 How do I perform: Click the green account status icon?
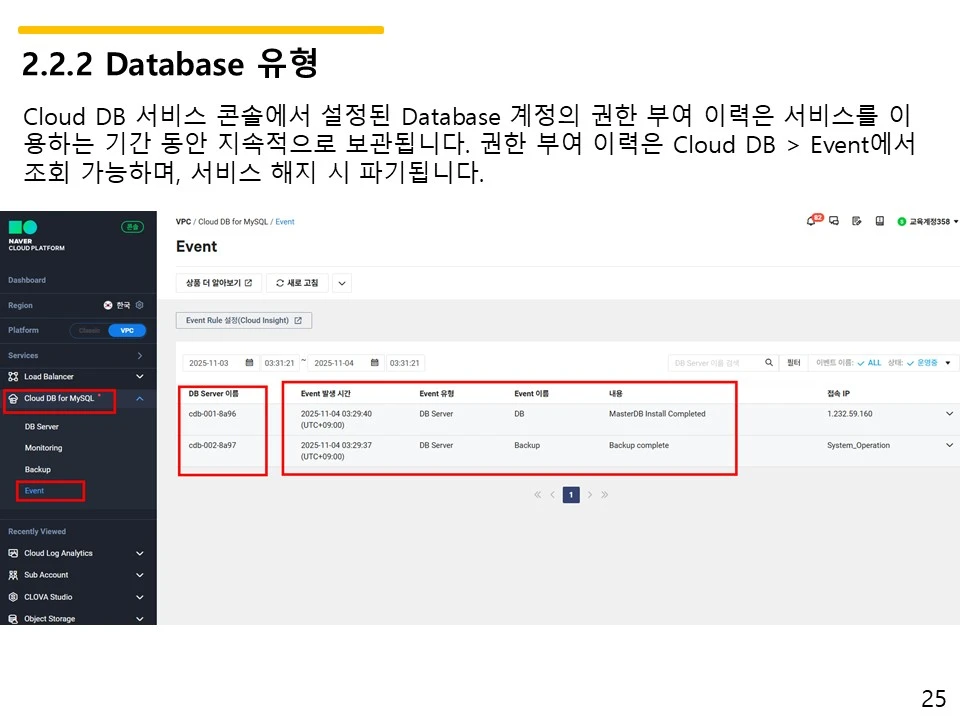tap(901, 222)
